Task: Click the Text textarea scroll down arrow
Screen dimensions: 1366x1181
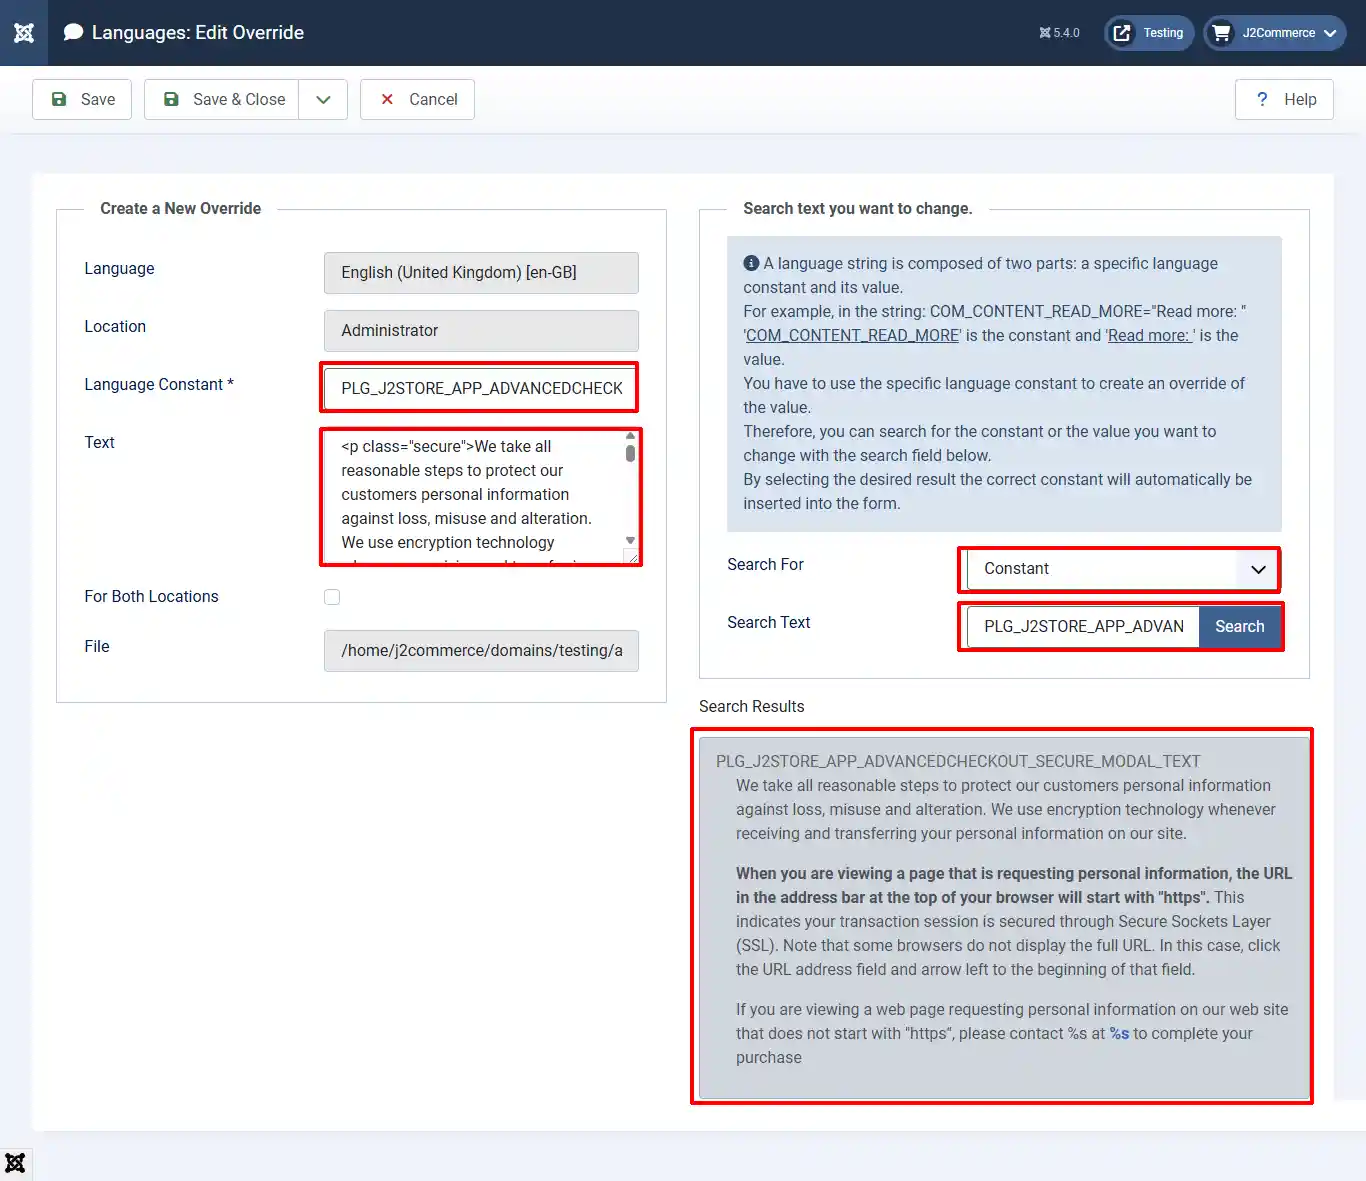Action: 630,540
